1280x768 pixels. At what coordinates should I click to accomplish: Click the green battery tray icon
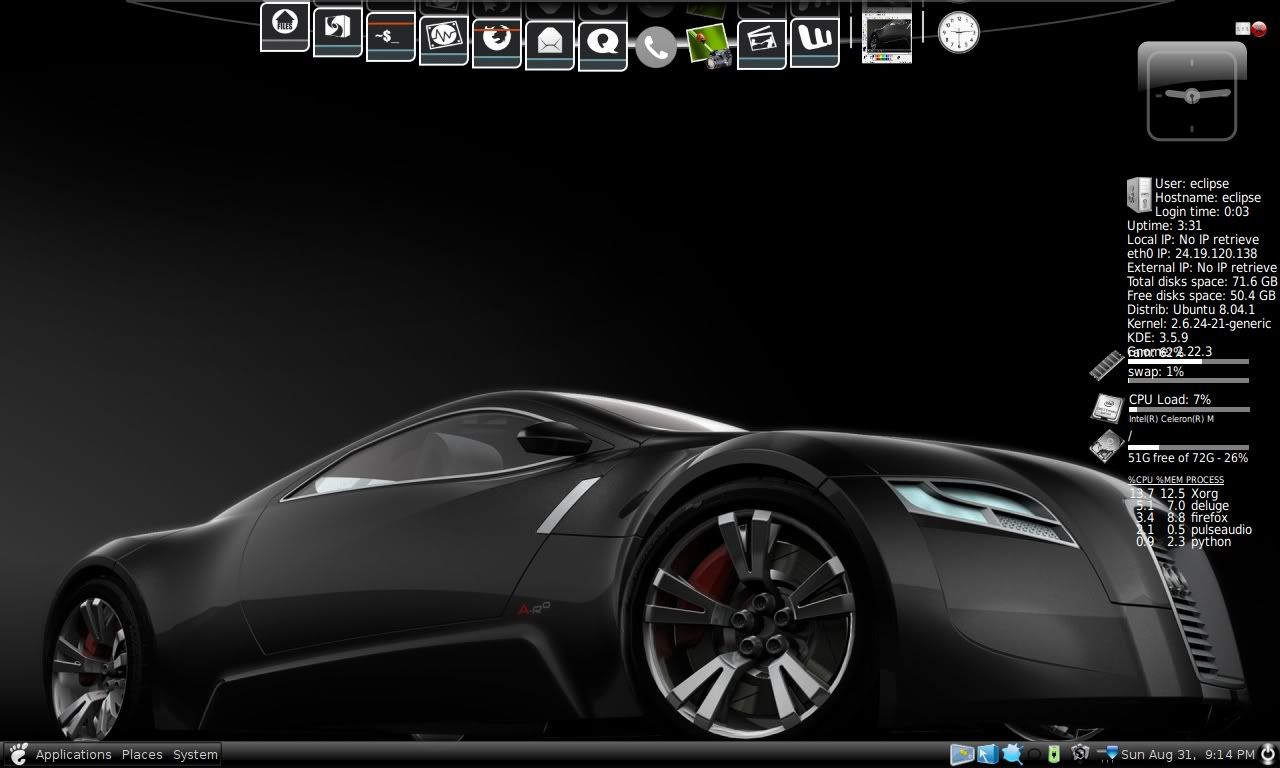coord(1054,754)
